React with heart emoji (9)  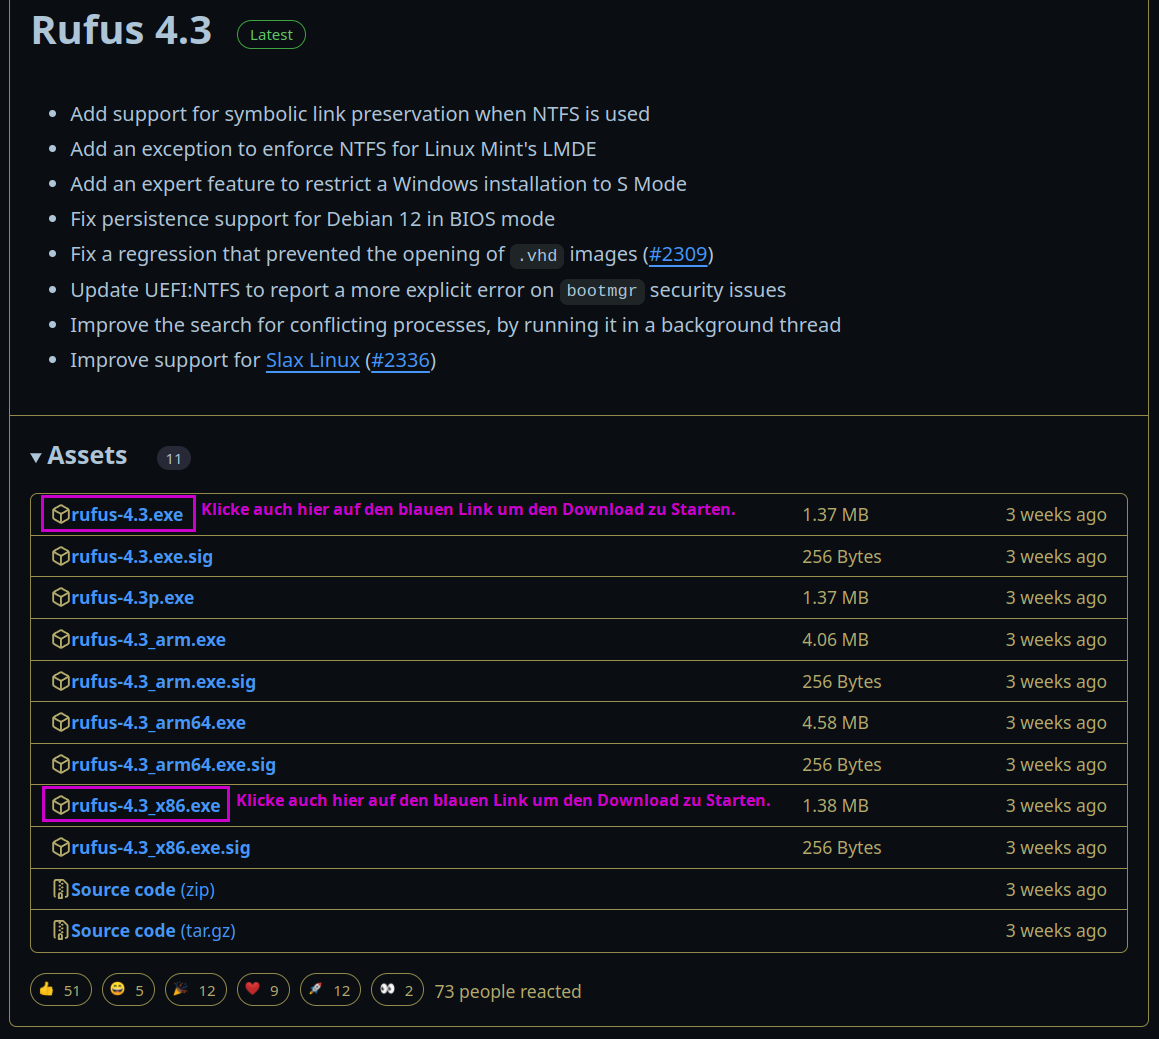(x=263, y=990)
